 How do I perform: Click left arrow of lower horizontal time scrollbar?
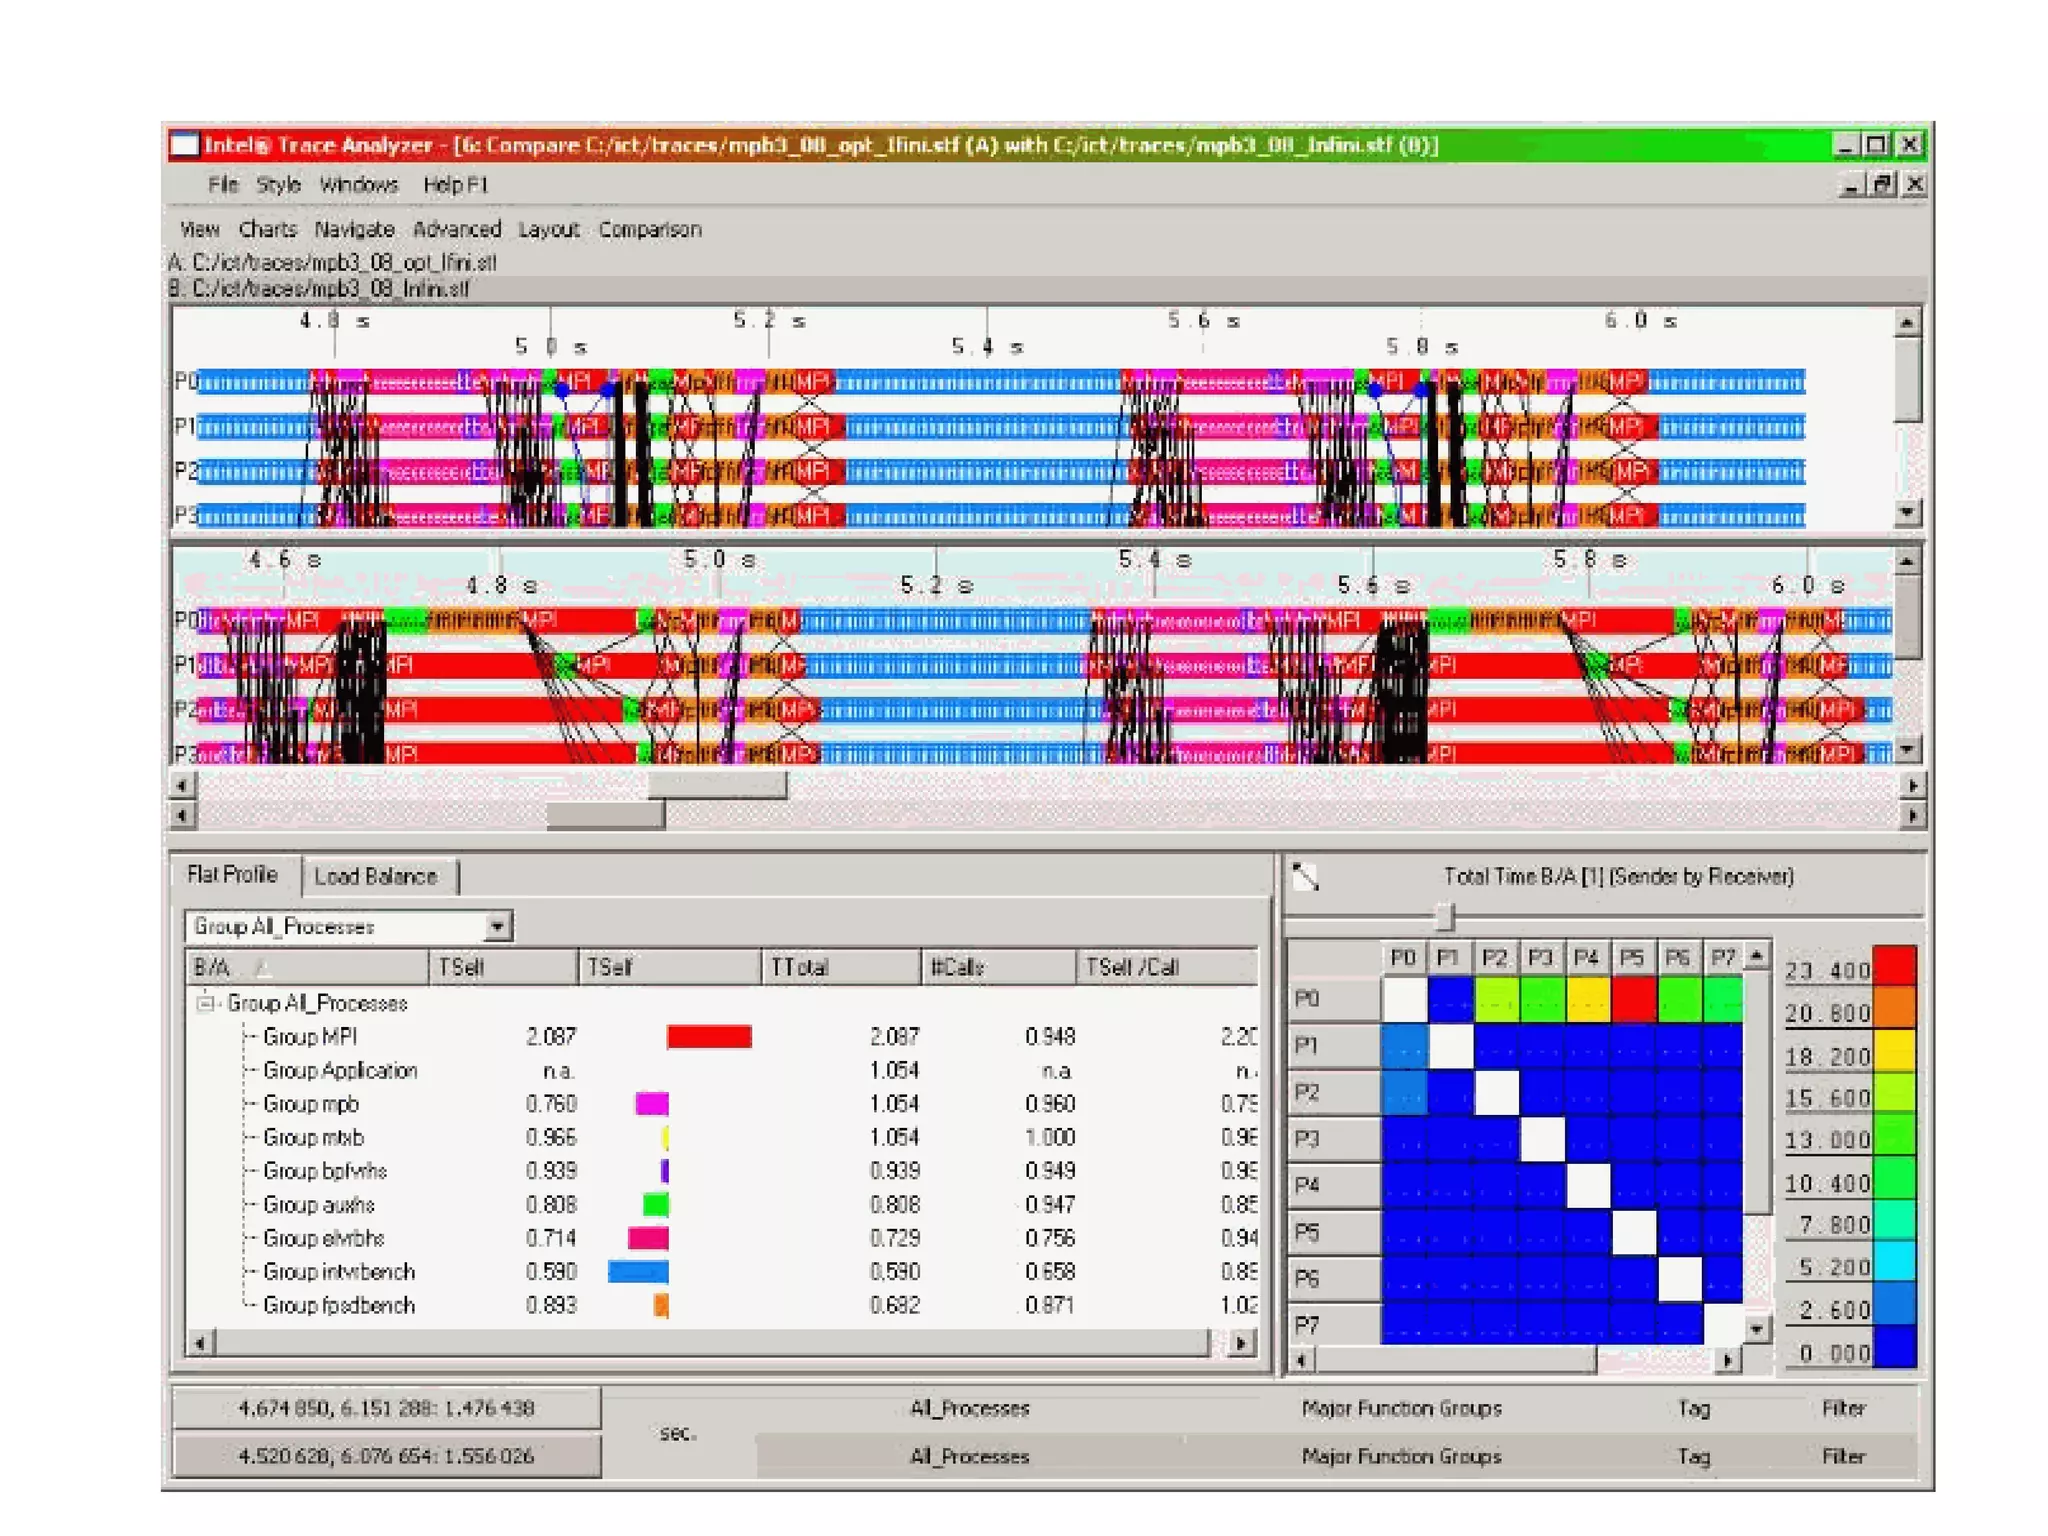click(x=181, y=816)
